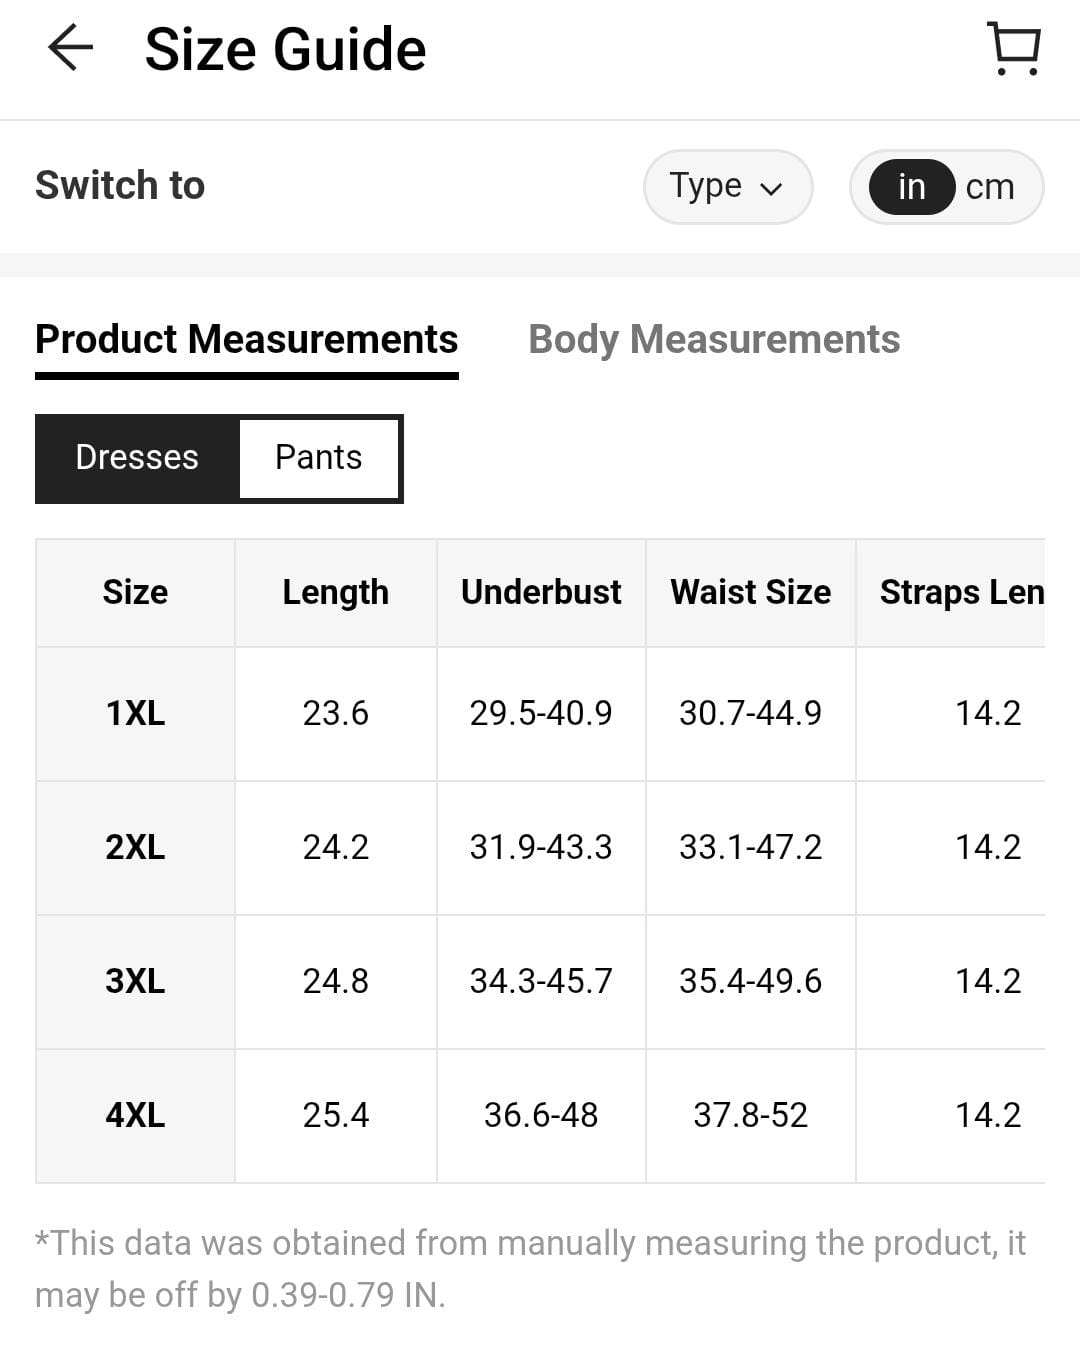Tap the back arrow icon
The width and height of the screenshot is (1080, 1348).
pyautogui.click(x=70, y=48)
